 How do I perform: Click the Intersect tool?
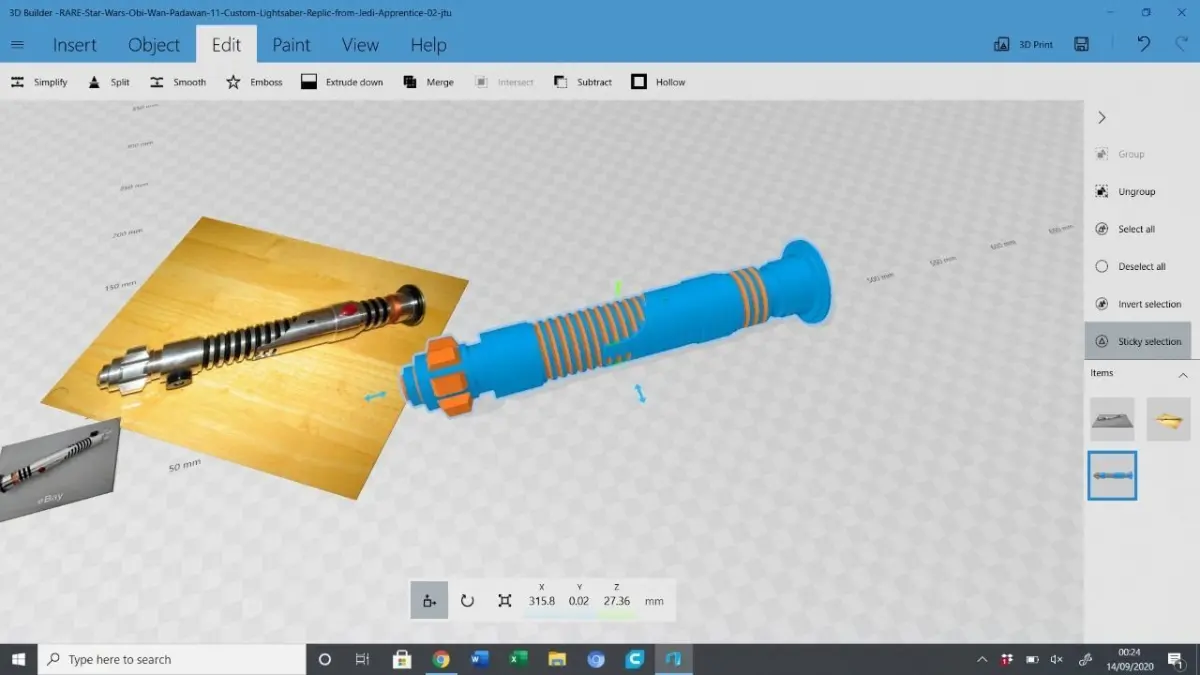click(x=505, y=82)
